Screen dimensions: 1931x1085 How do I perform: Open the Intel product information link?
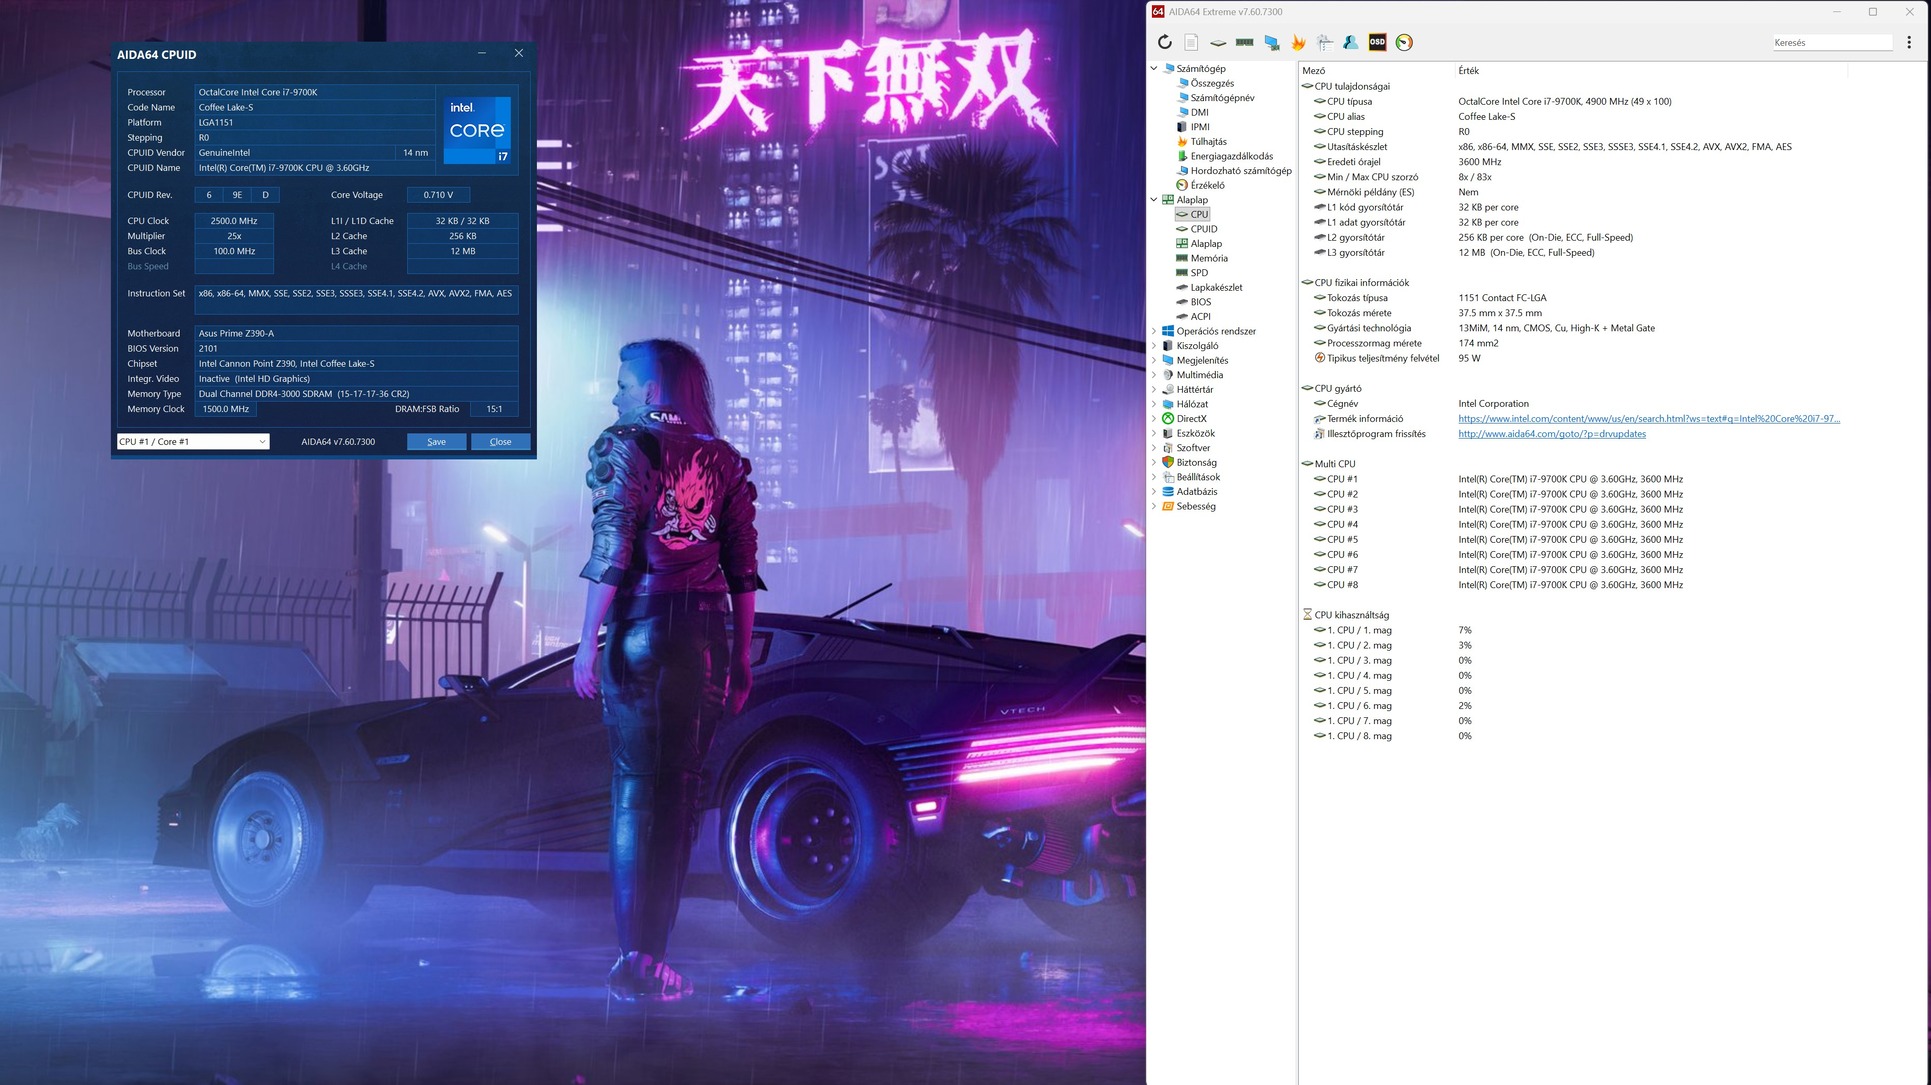(1648, 419)
